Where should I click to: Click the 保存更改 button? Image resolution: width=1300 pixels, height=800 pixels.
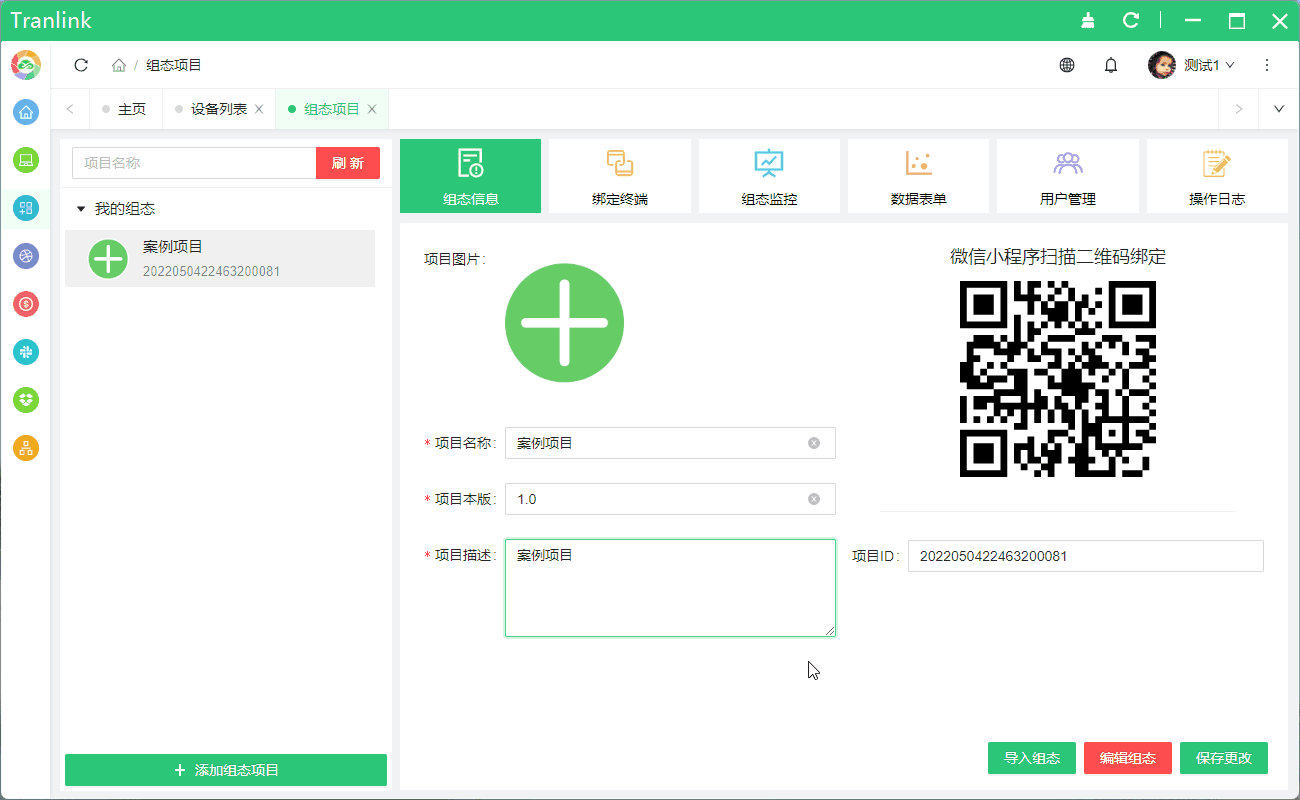tap(1224, 758)
